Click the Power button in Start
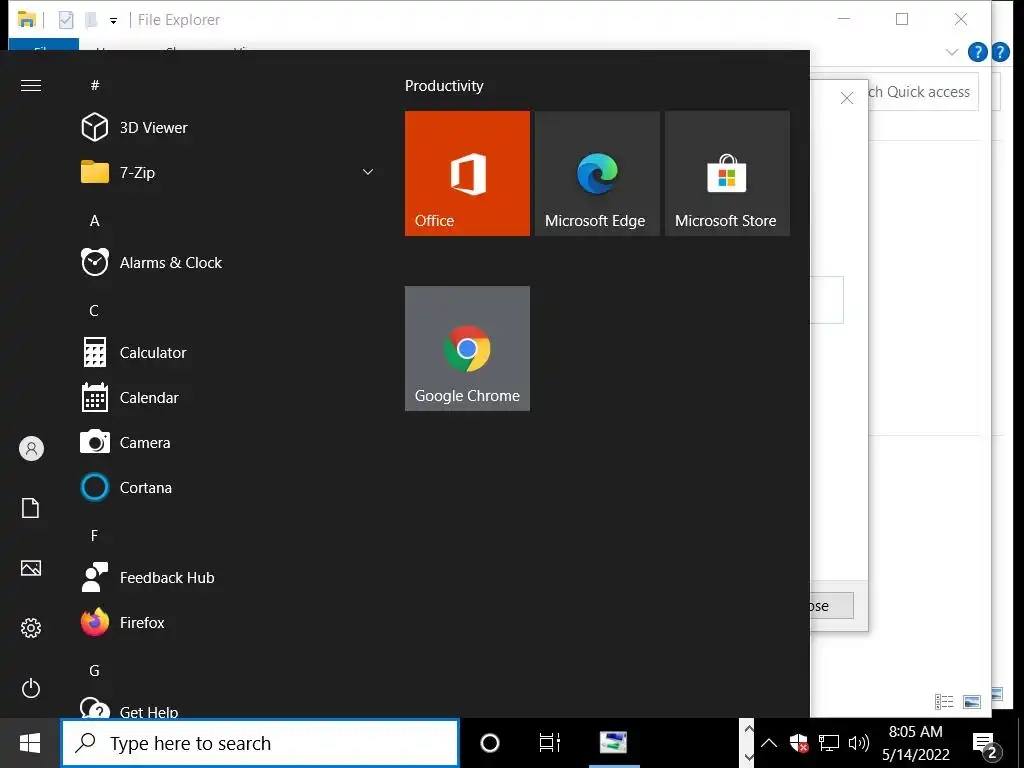The width and height of the screenshot is (1024, 768). 31,688
